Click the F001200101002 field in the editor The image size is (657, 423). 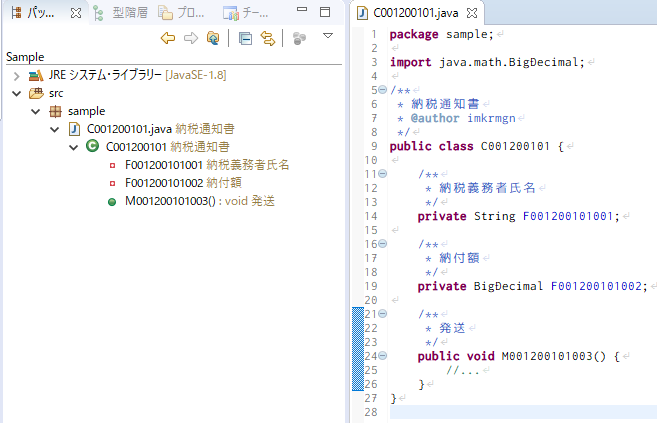point(596,286)
